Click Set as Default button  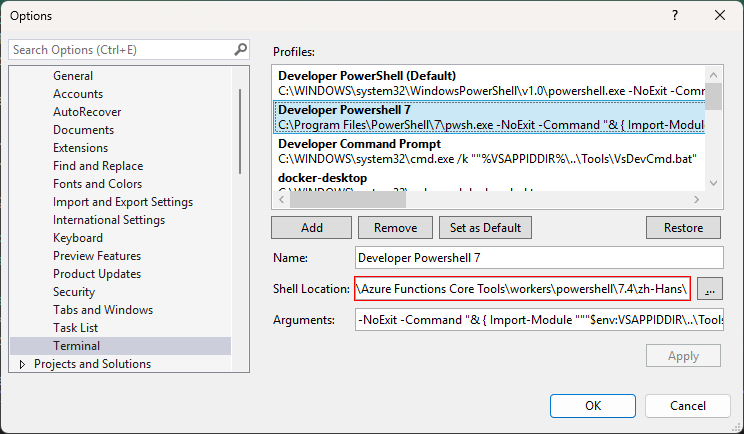[x=485, y=228]
